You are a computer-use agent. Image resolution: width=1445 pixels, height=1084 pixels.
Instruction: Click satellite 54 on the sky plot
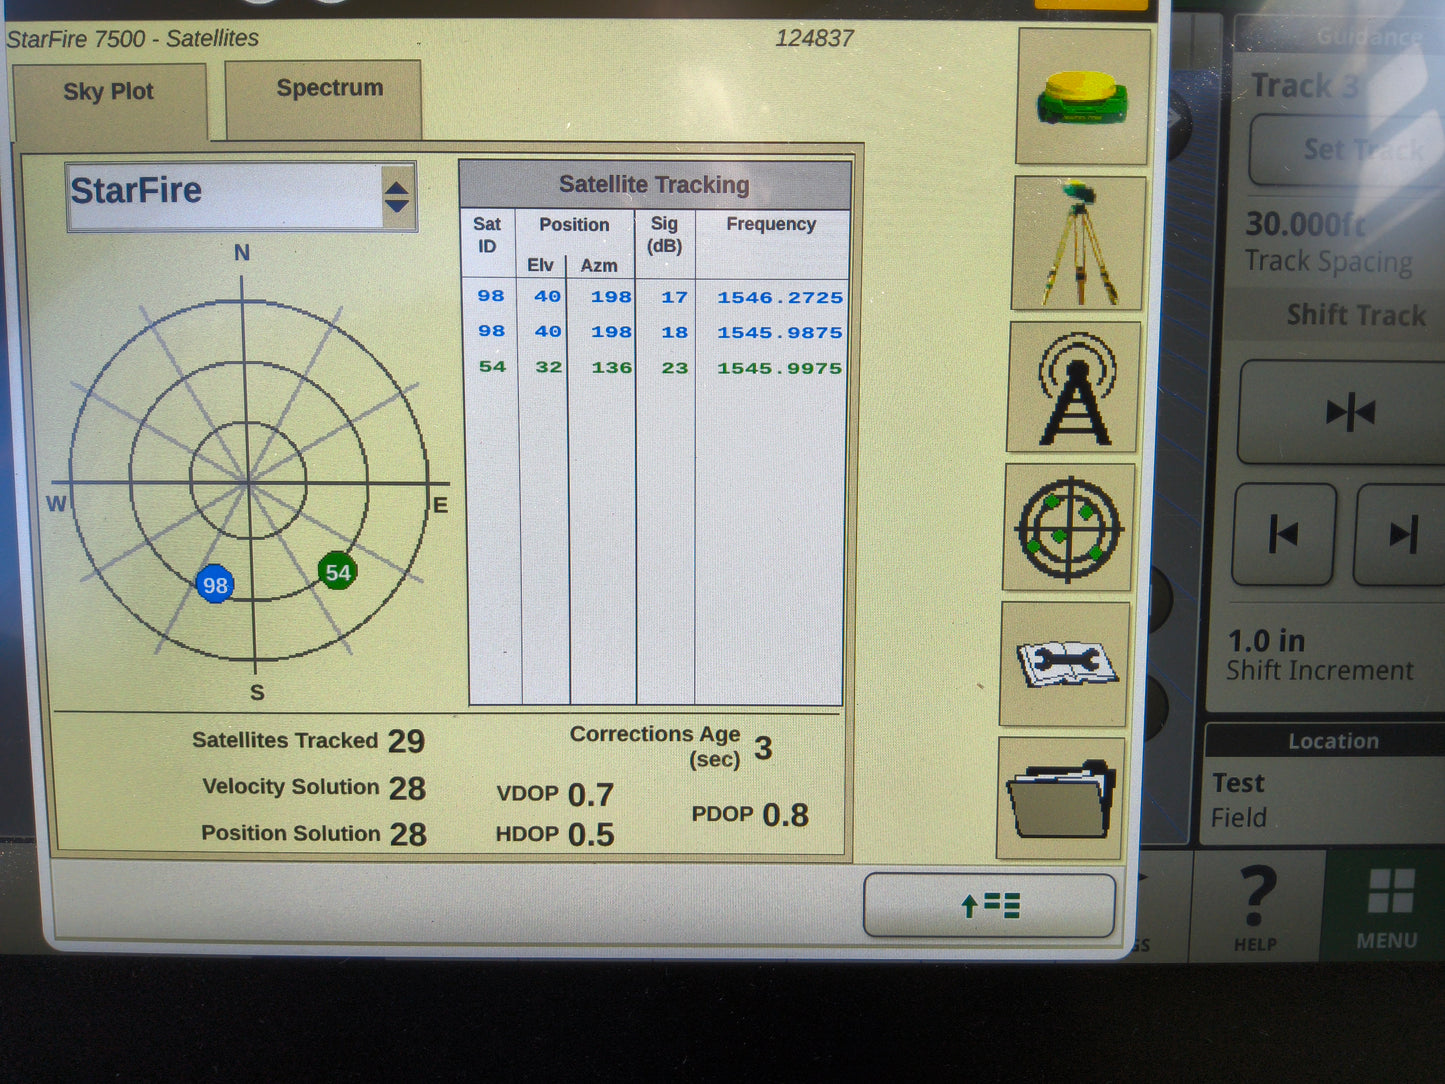[x=337, y=572]
